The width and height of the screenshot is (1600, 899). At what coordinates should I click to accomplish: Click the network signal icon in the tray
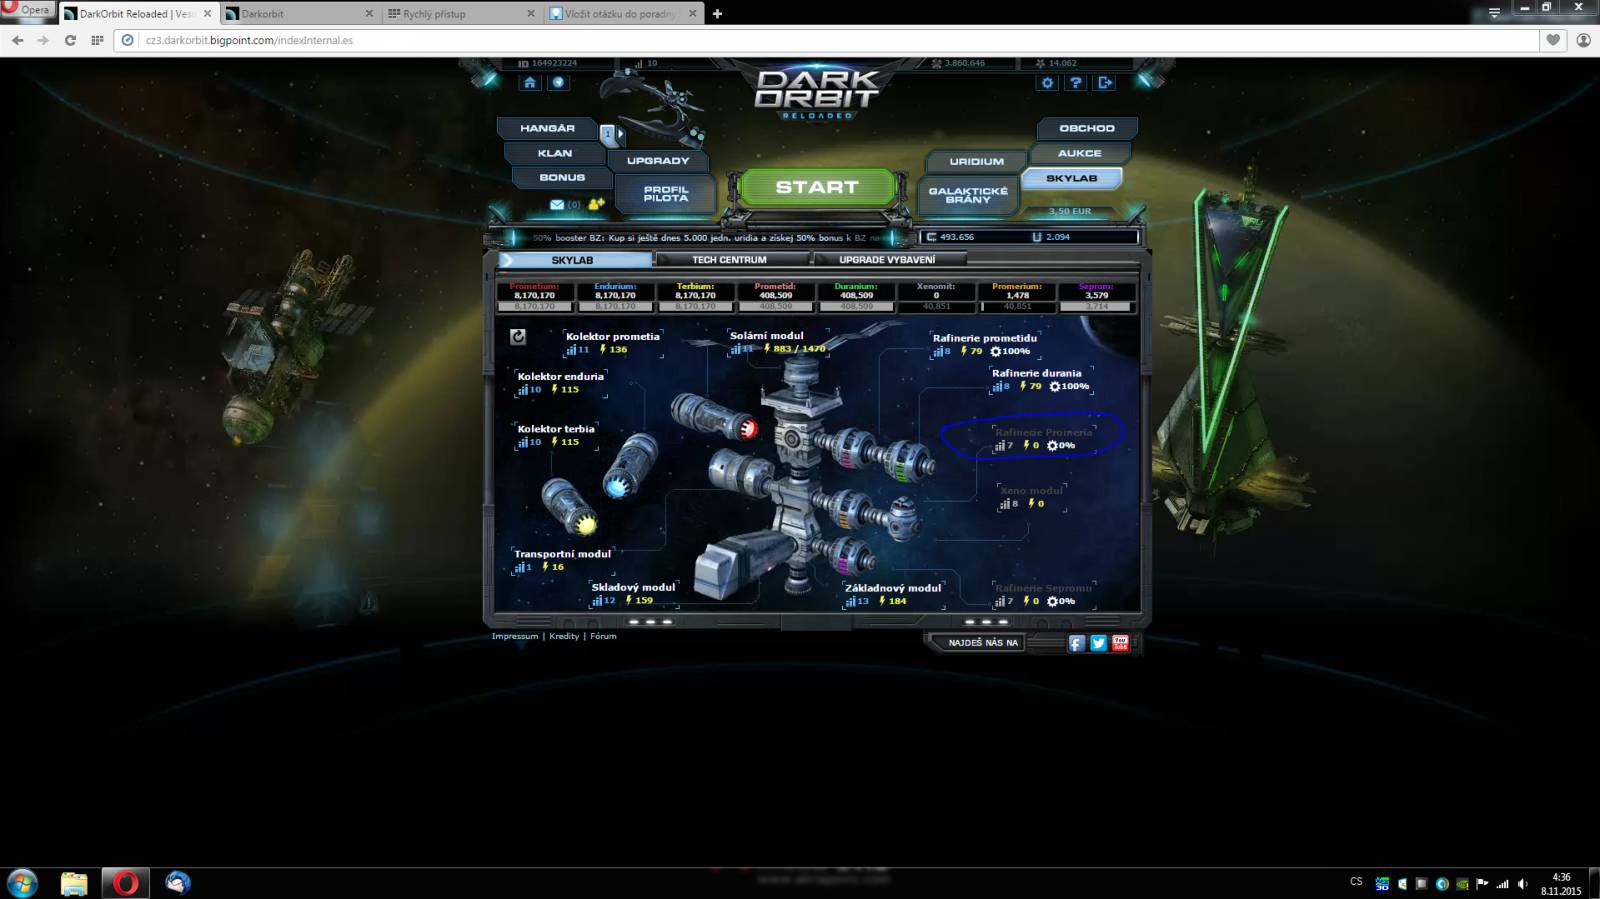pyautogui.click(x=1502, y=884)
